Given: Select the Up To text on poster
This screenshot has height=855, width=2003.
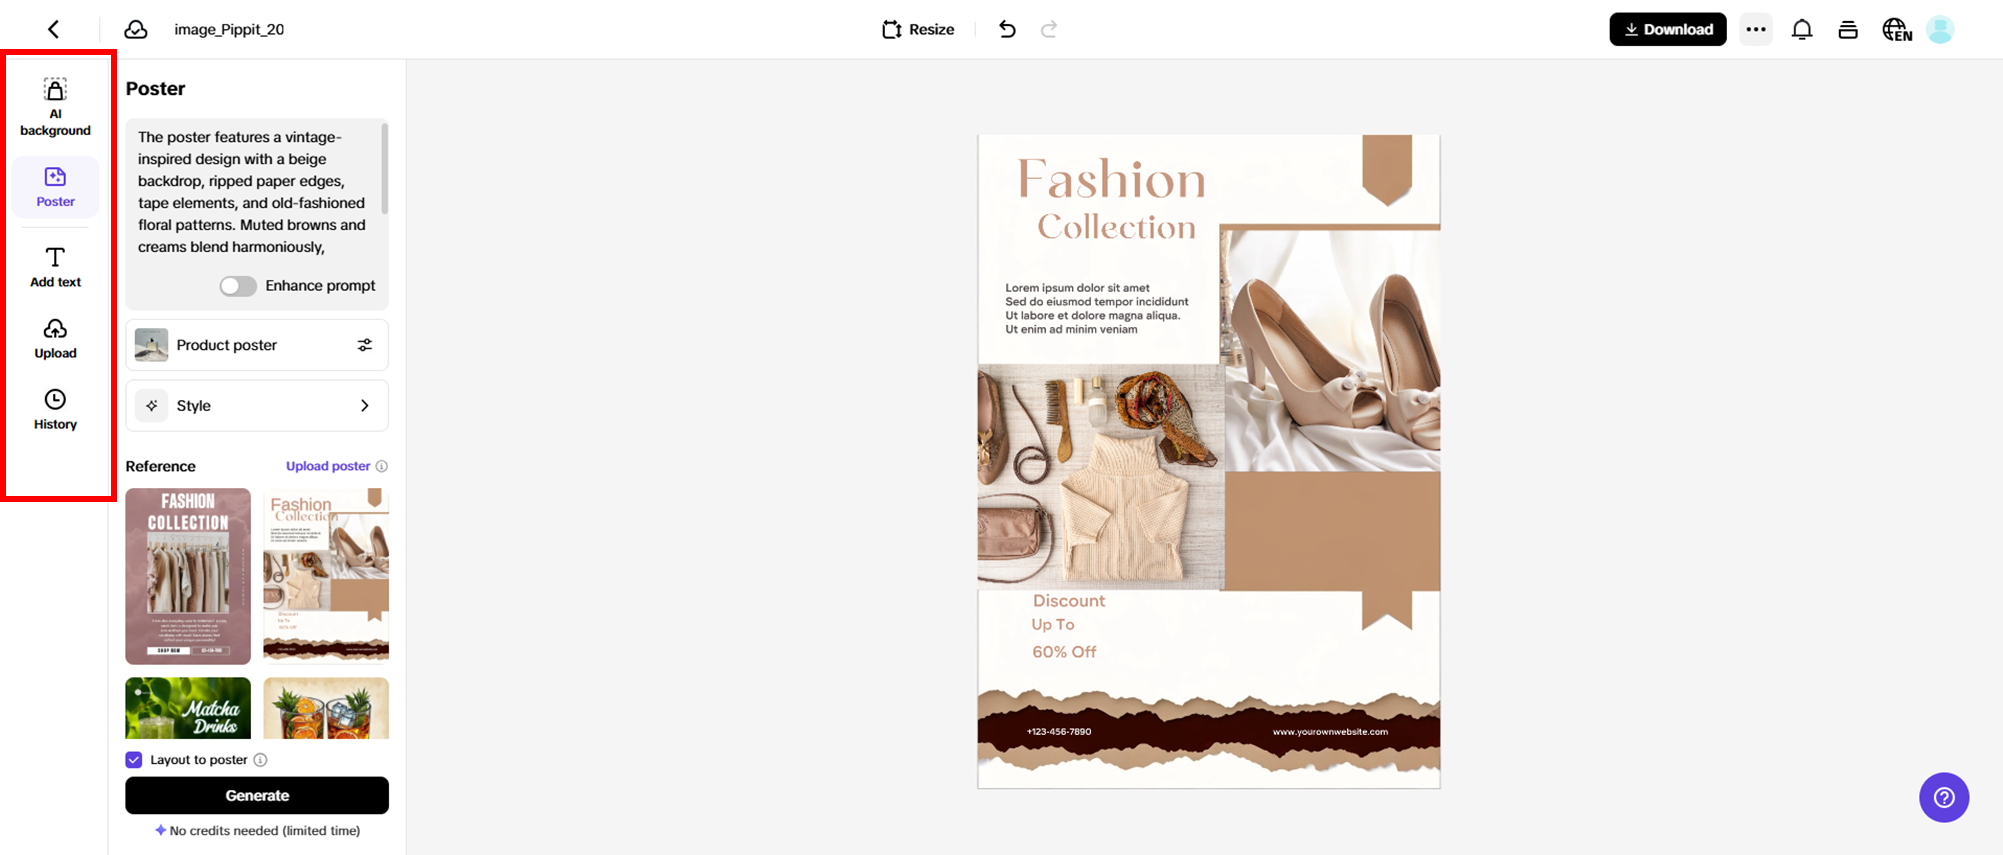Looking at the screenshot, I should coord(1053,625).
